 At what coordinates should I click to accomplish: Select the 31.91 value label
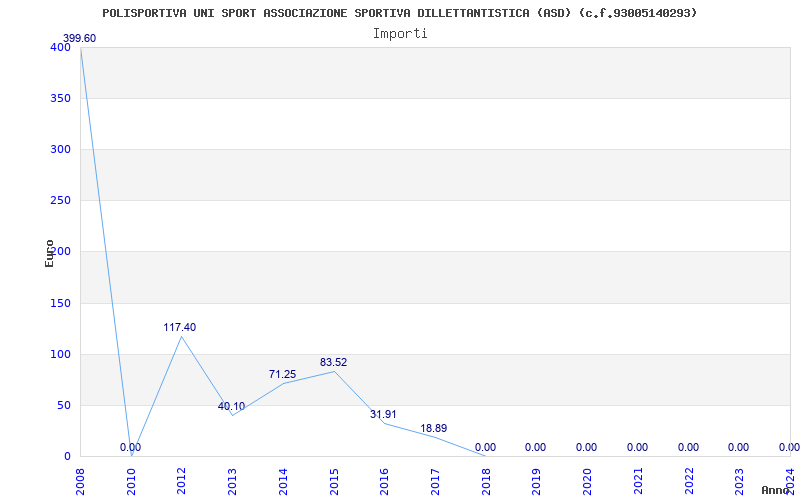click(x=383, y=414)
